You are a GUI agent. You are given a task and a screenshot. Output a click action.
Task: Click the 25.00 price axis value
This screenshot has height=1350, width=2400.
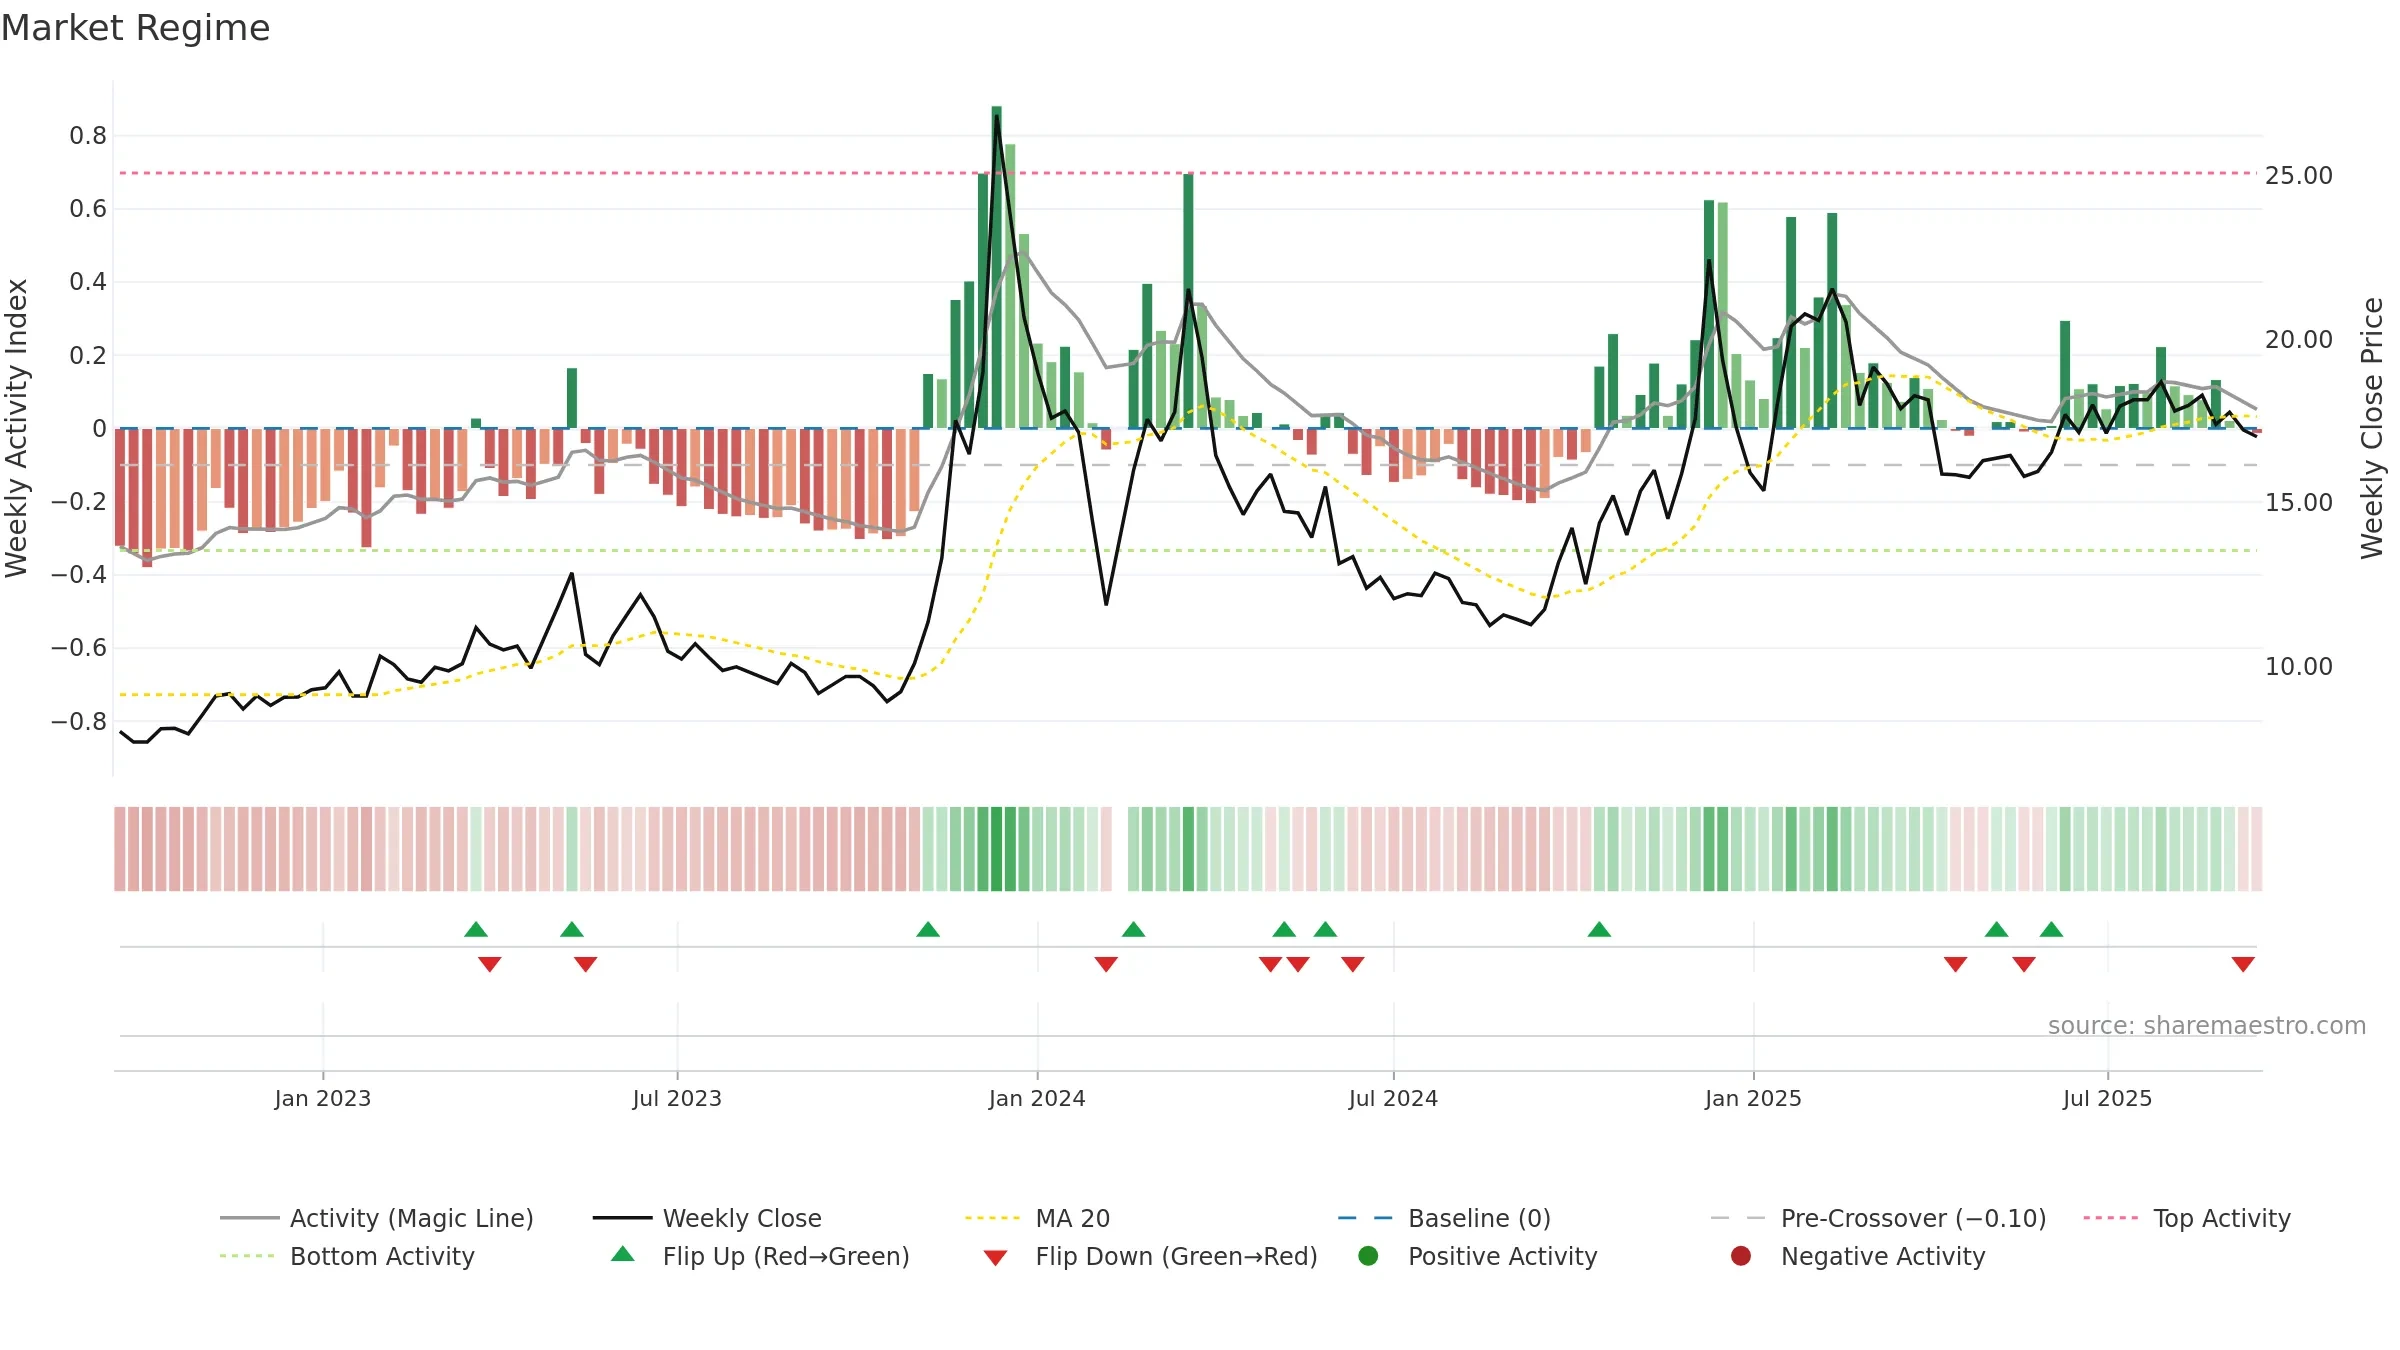point(2299,176)
